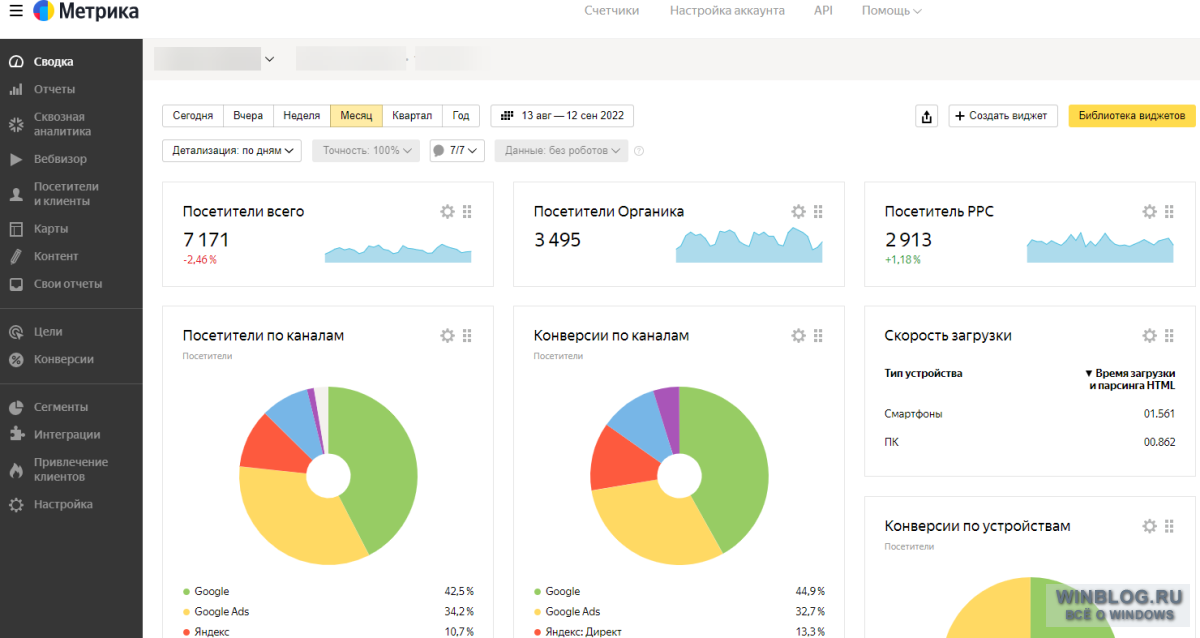This screenshot has width=1200, height=638.
Task: Click the Посетители и клиенты person icon
Action: pyautogui.click(x=16, y=194)
